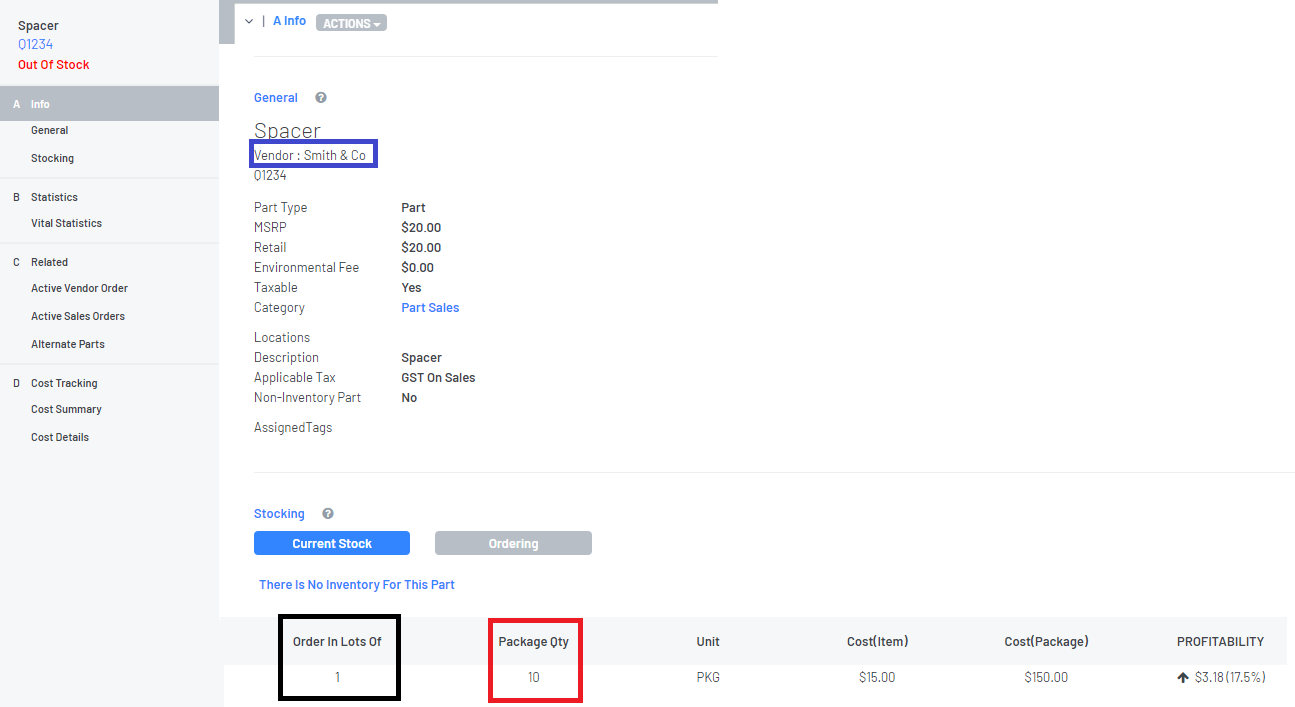The image size is (1295, 707).
Task: Go to Stocking in sidebar
Action: (52, 158)
